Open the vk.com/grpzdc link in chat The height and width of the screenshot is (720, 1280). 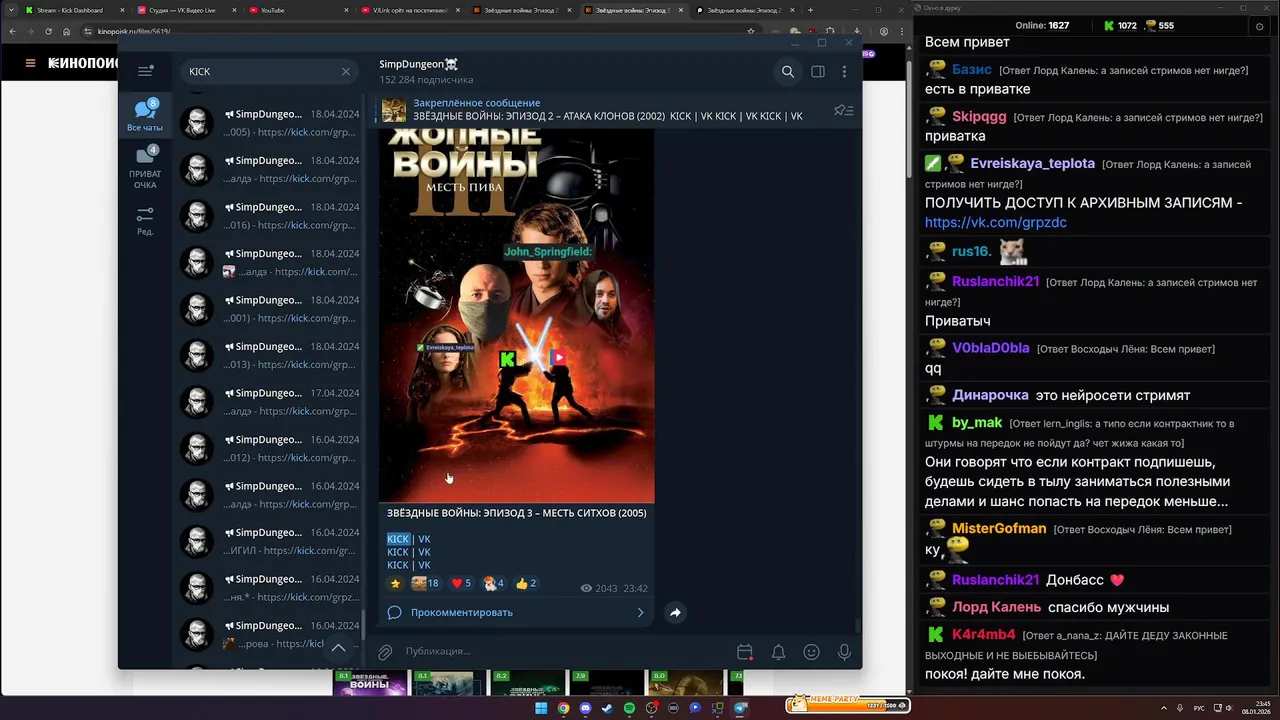click(x=995, y=223)
